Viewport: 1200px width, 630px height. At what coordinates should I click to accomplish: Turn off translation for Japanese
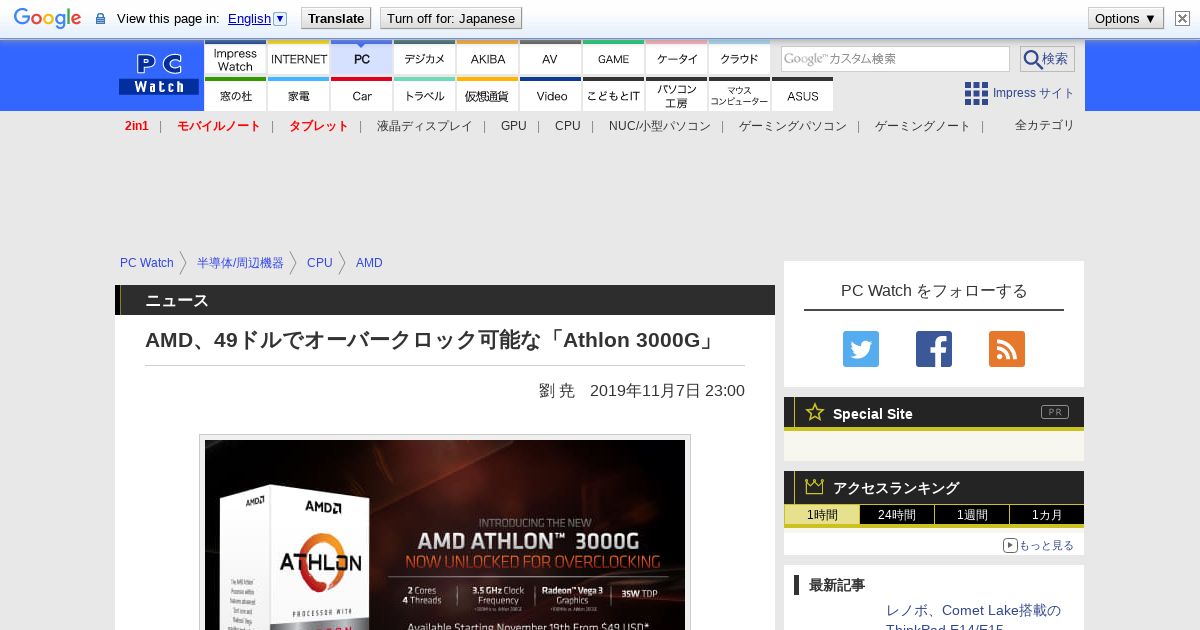coord(451,18)
